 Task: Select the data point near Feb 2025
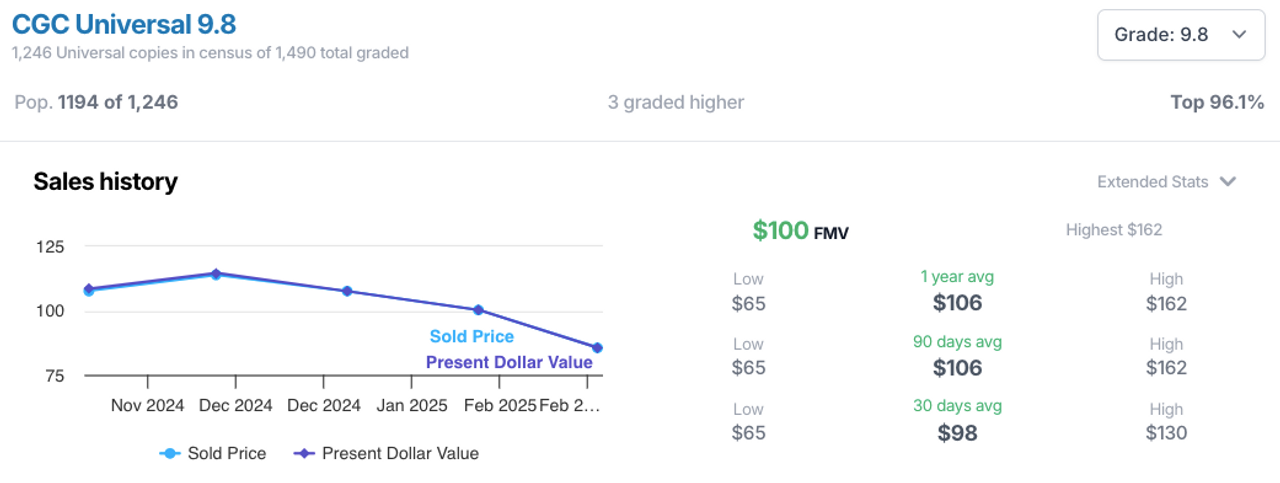478,310
